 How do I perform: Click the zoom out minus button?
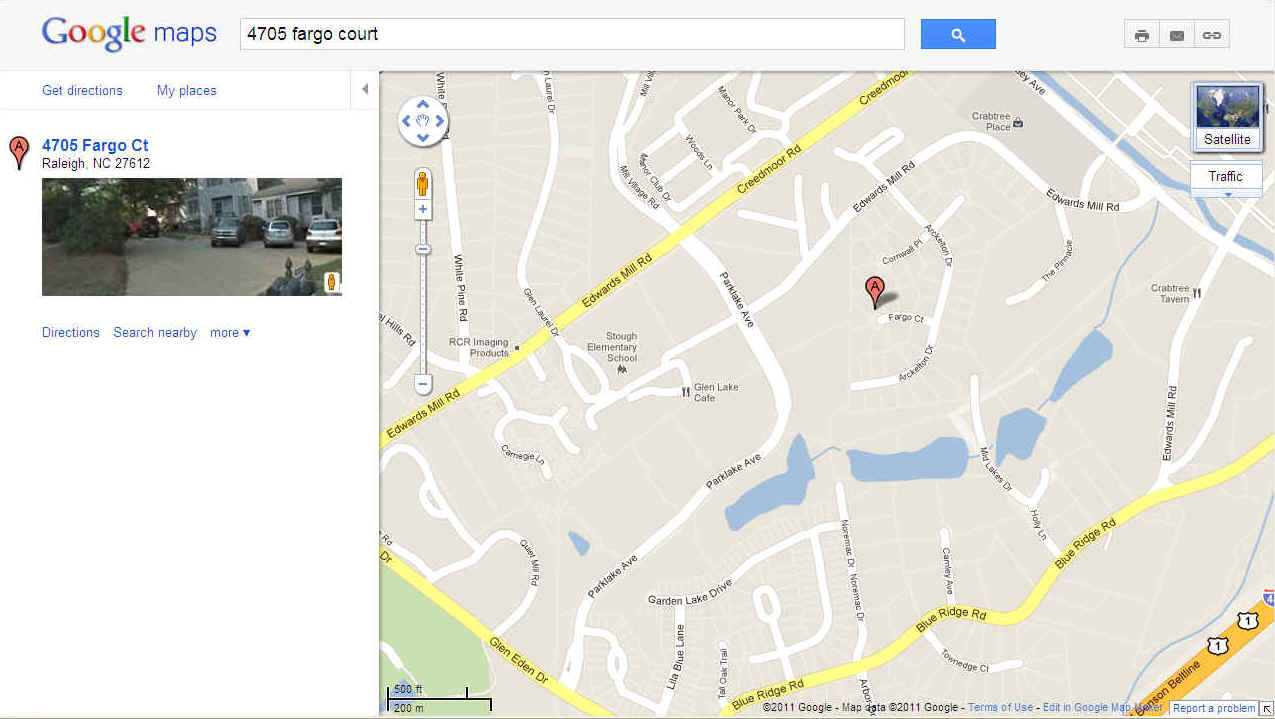[423, 384]
